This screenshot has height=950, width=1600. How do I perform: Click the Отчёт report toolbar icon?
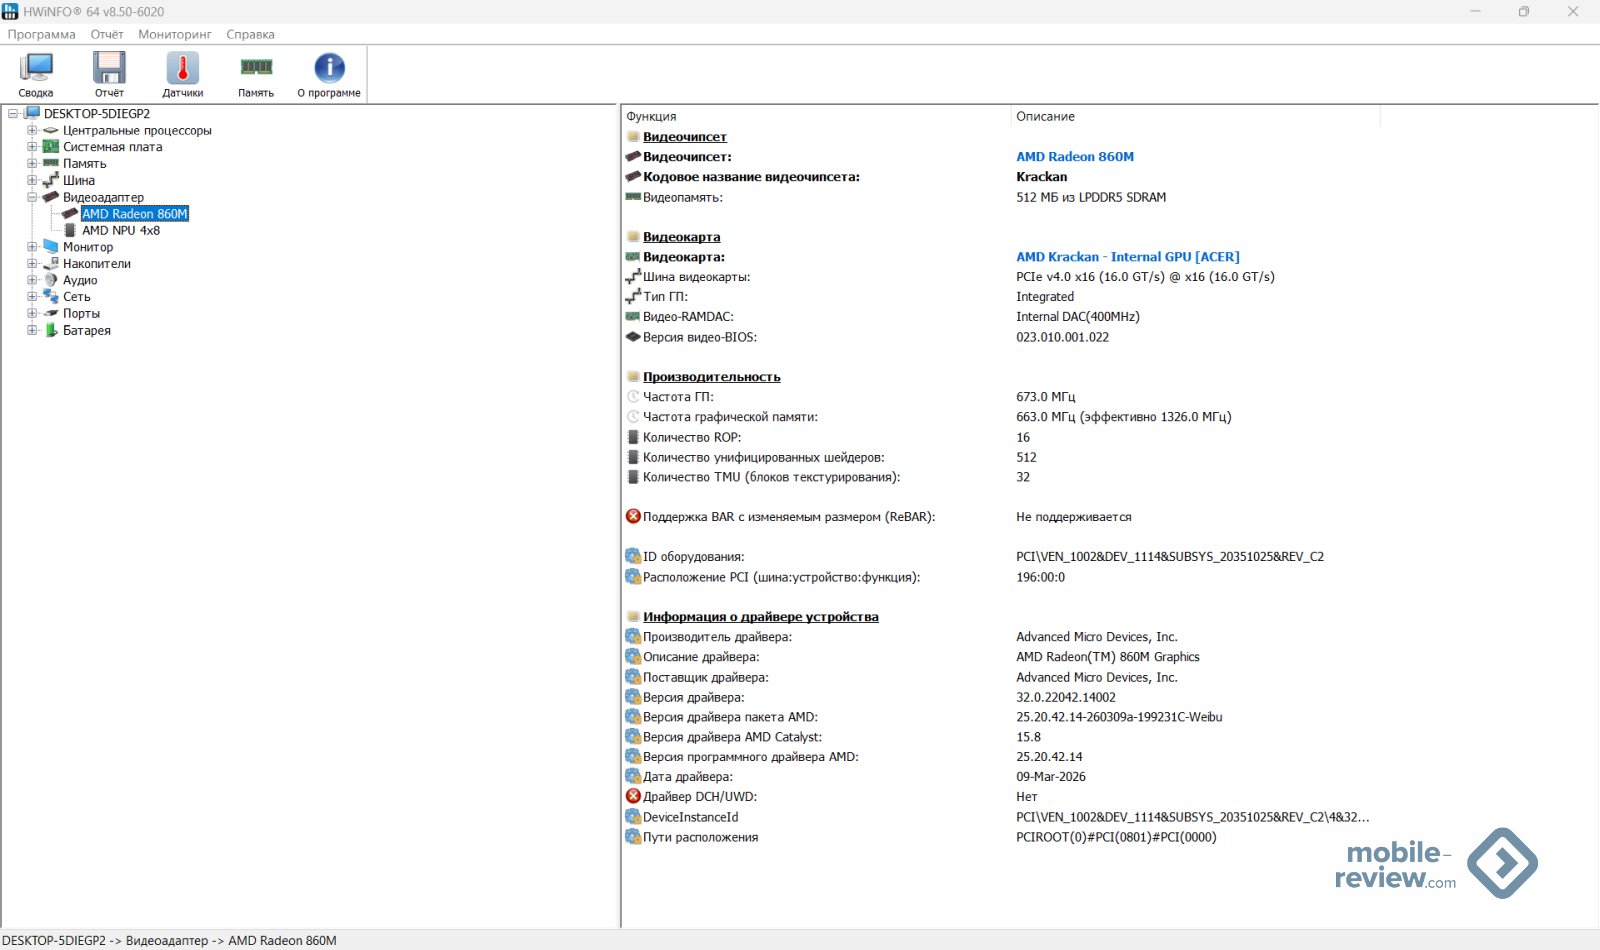tap(109, 68)
